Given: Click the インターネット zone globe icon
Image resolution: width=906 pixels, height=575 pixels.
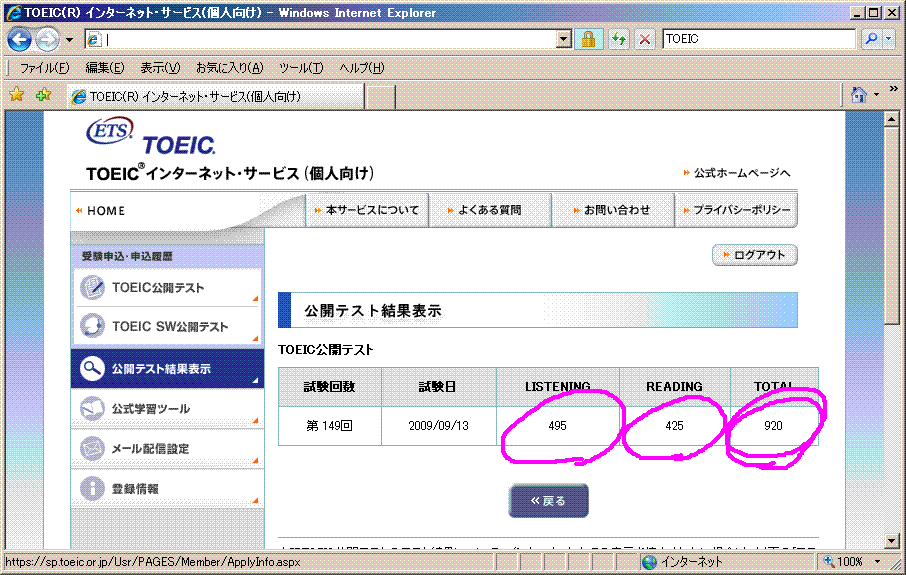Looking at the screenshot, I should coord(649,562).
